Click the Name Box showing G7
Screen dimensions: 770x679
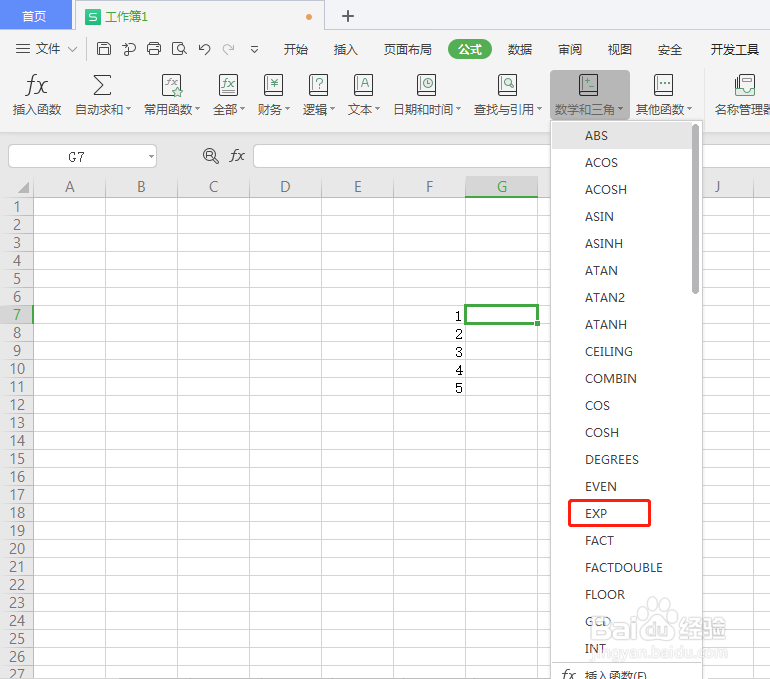click(x=82, y=157)
